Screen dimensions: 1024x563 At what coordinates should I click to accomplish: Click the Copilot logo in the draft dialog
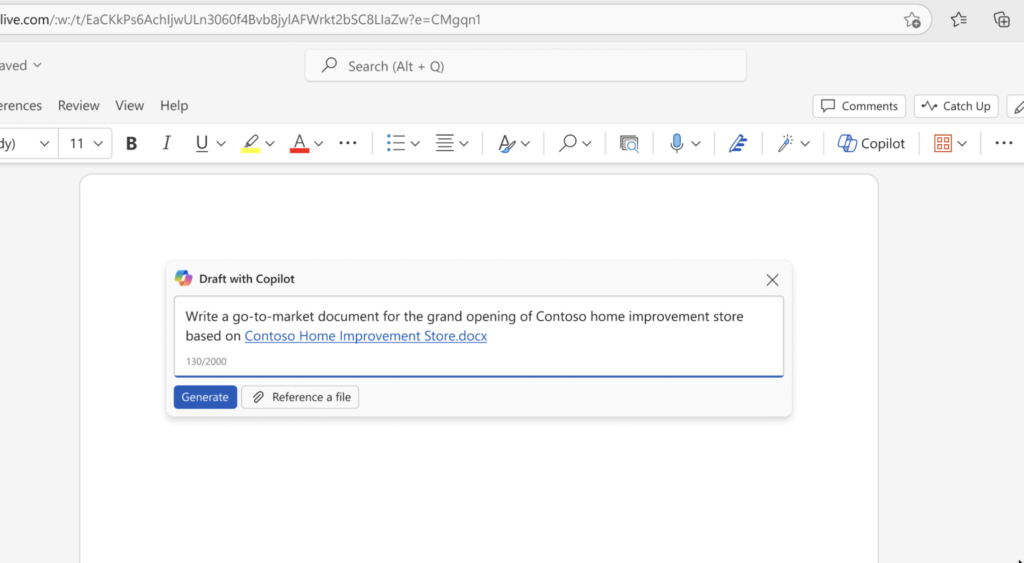coord(184,279)
